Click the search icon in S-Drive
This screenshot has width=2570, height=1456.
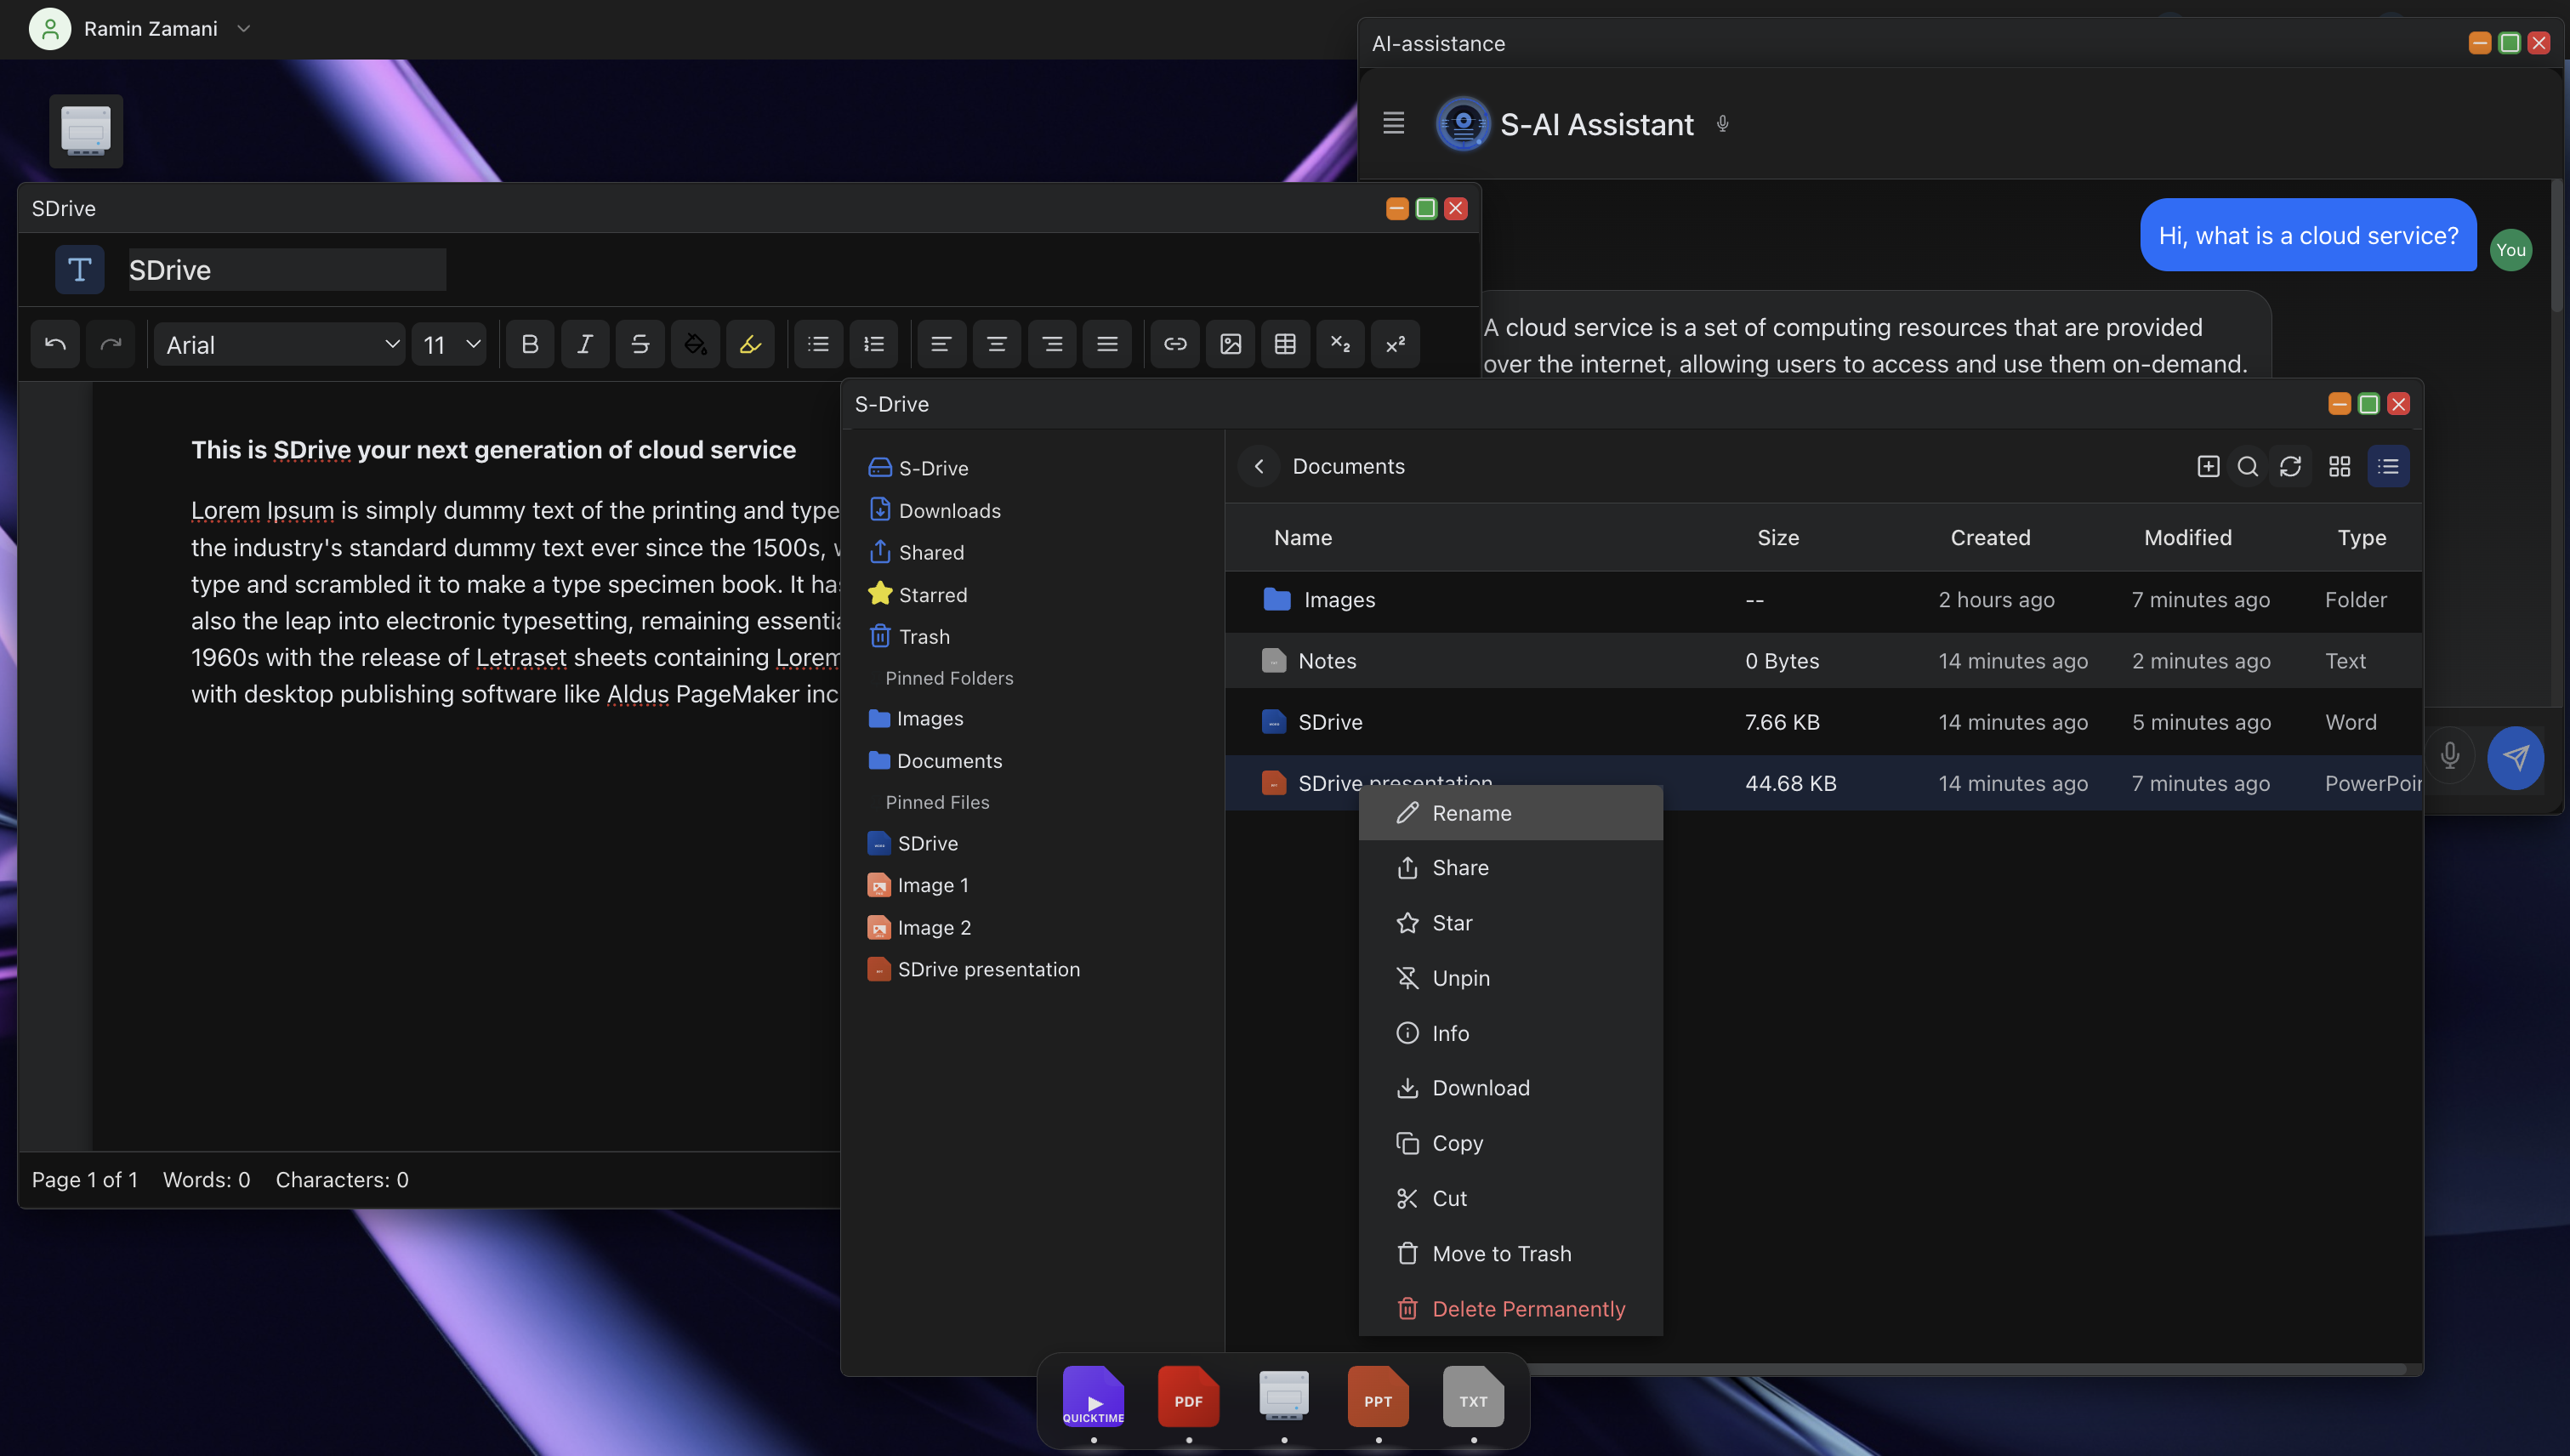pos(2247,467)
